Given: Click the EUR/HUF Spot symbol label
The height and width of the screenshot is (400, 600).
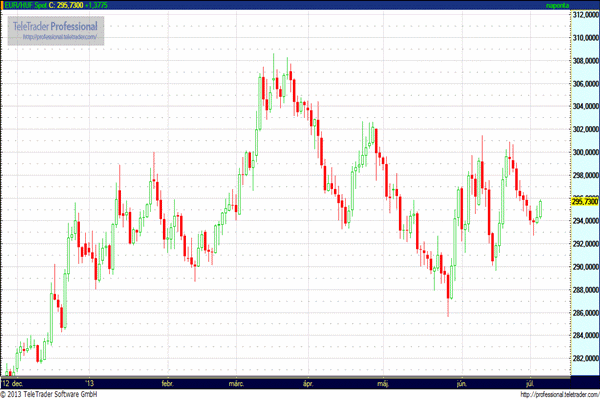Looking at the screenshot, I should [x=25, y=5].
